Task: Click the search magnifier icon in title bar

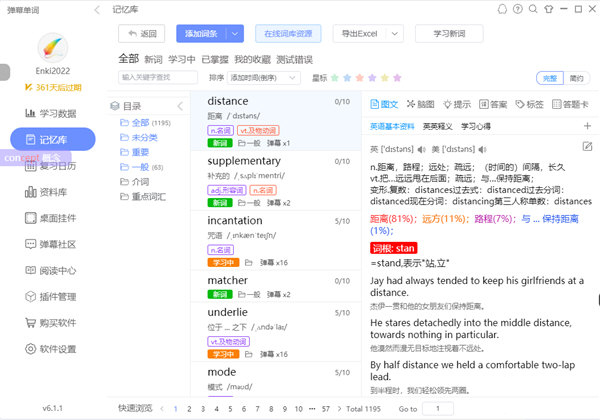Action: click(533, 9)
